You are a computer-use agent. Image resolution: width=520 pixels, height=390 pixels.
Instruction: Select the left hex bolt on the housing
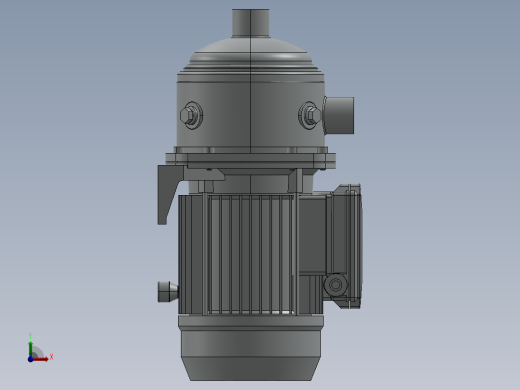click(191, 115)
